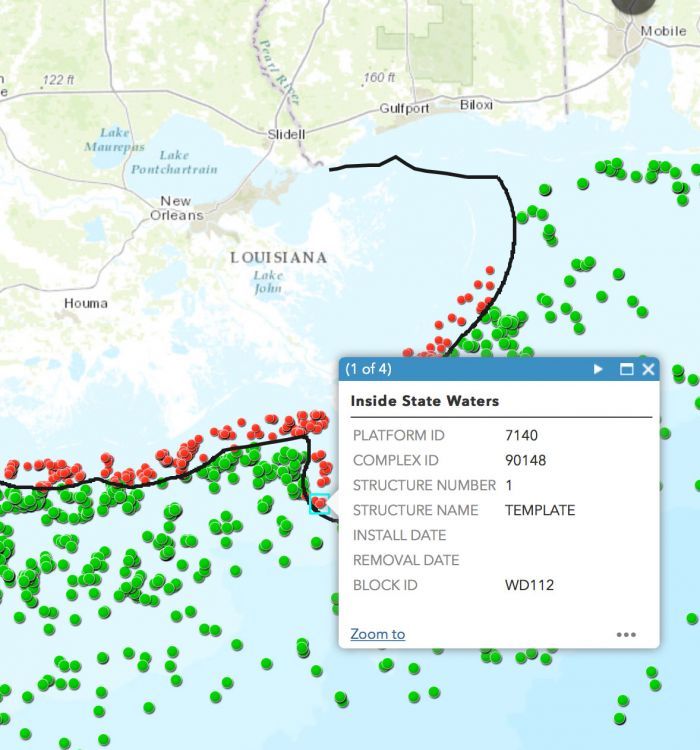This screenshot has height=750, width=700.
Task: Click the (1 of 4) feature counter
Action: (x=368, y=369)
